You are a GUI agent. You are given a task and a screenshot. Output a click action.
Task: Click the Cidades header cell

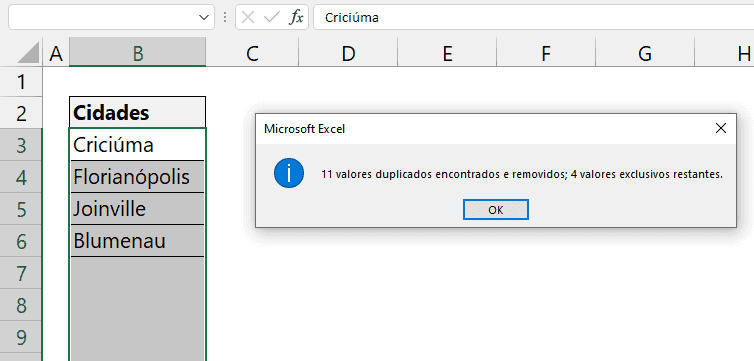click(138, 112)
